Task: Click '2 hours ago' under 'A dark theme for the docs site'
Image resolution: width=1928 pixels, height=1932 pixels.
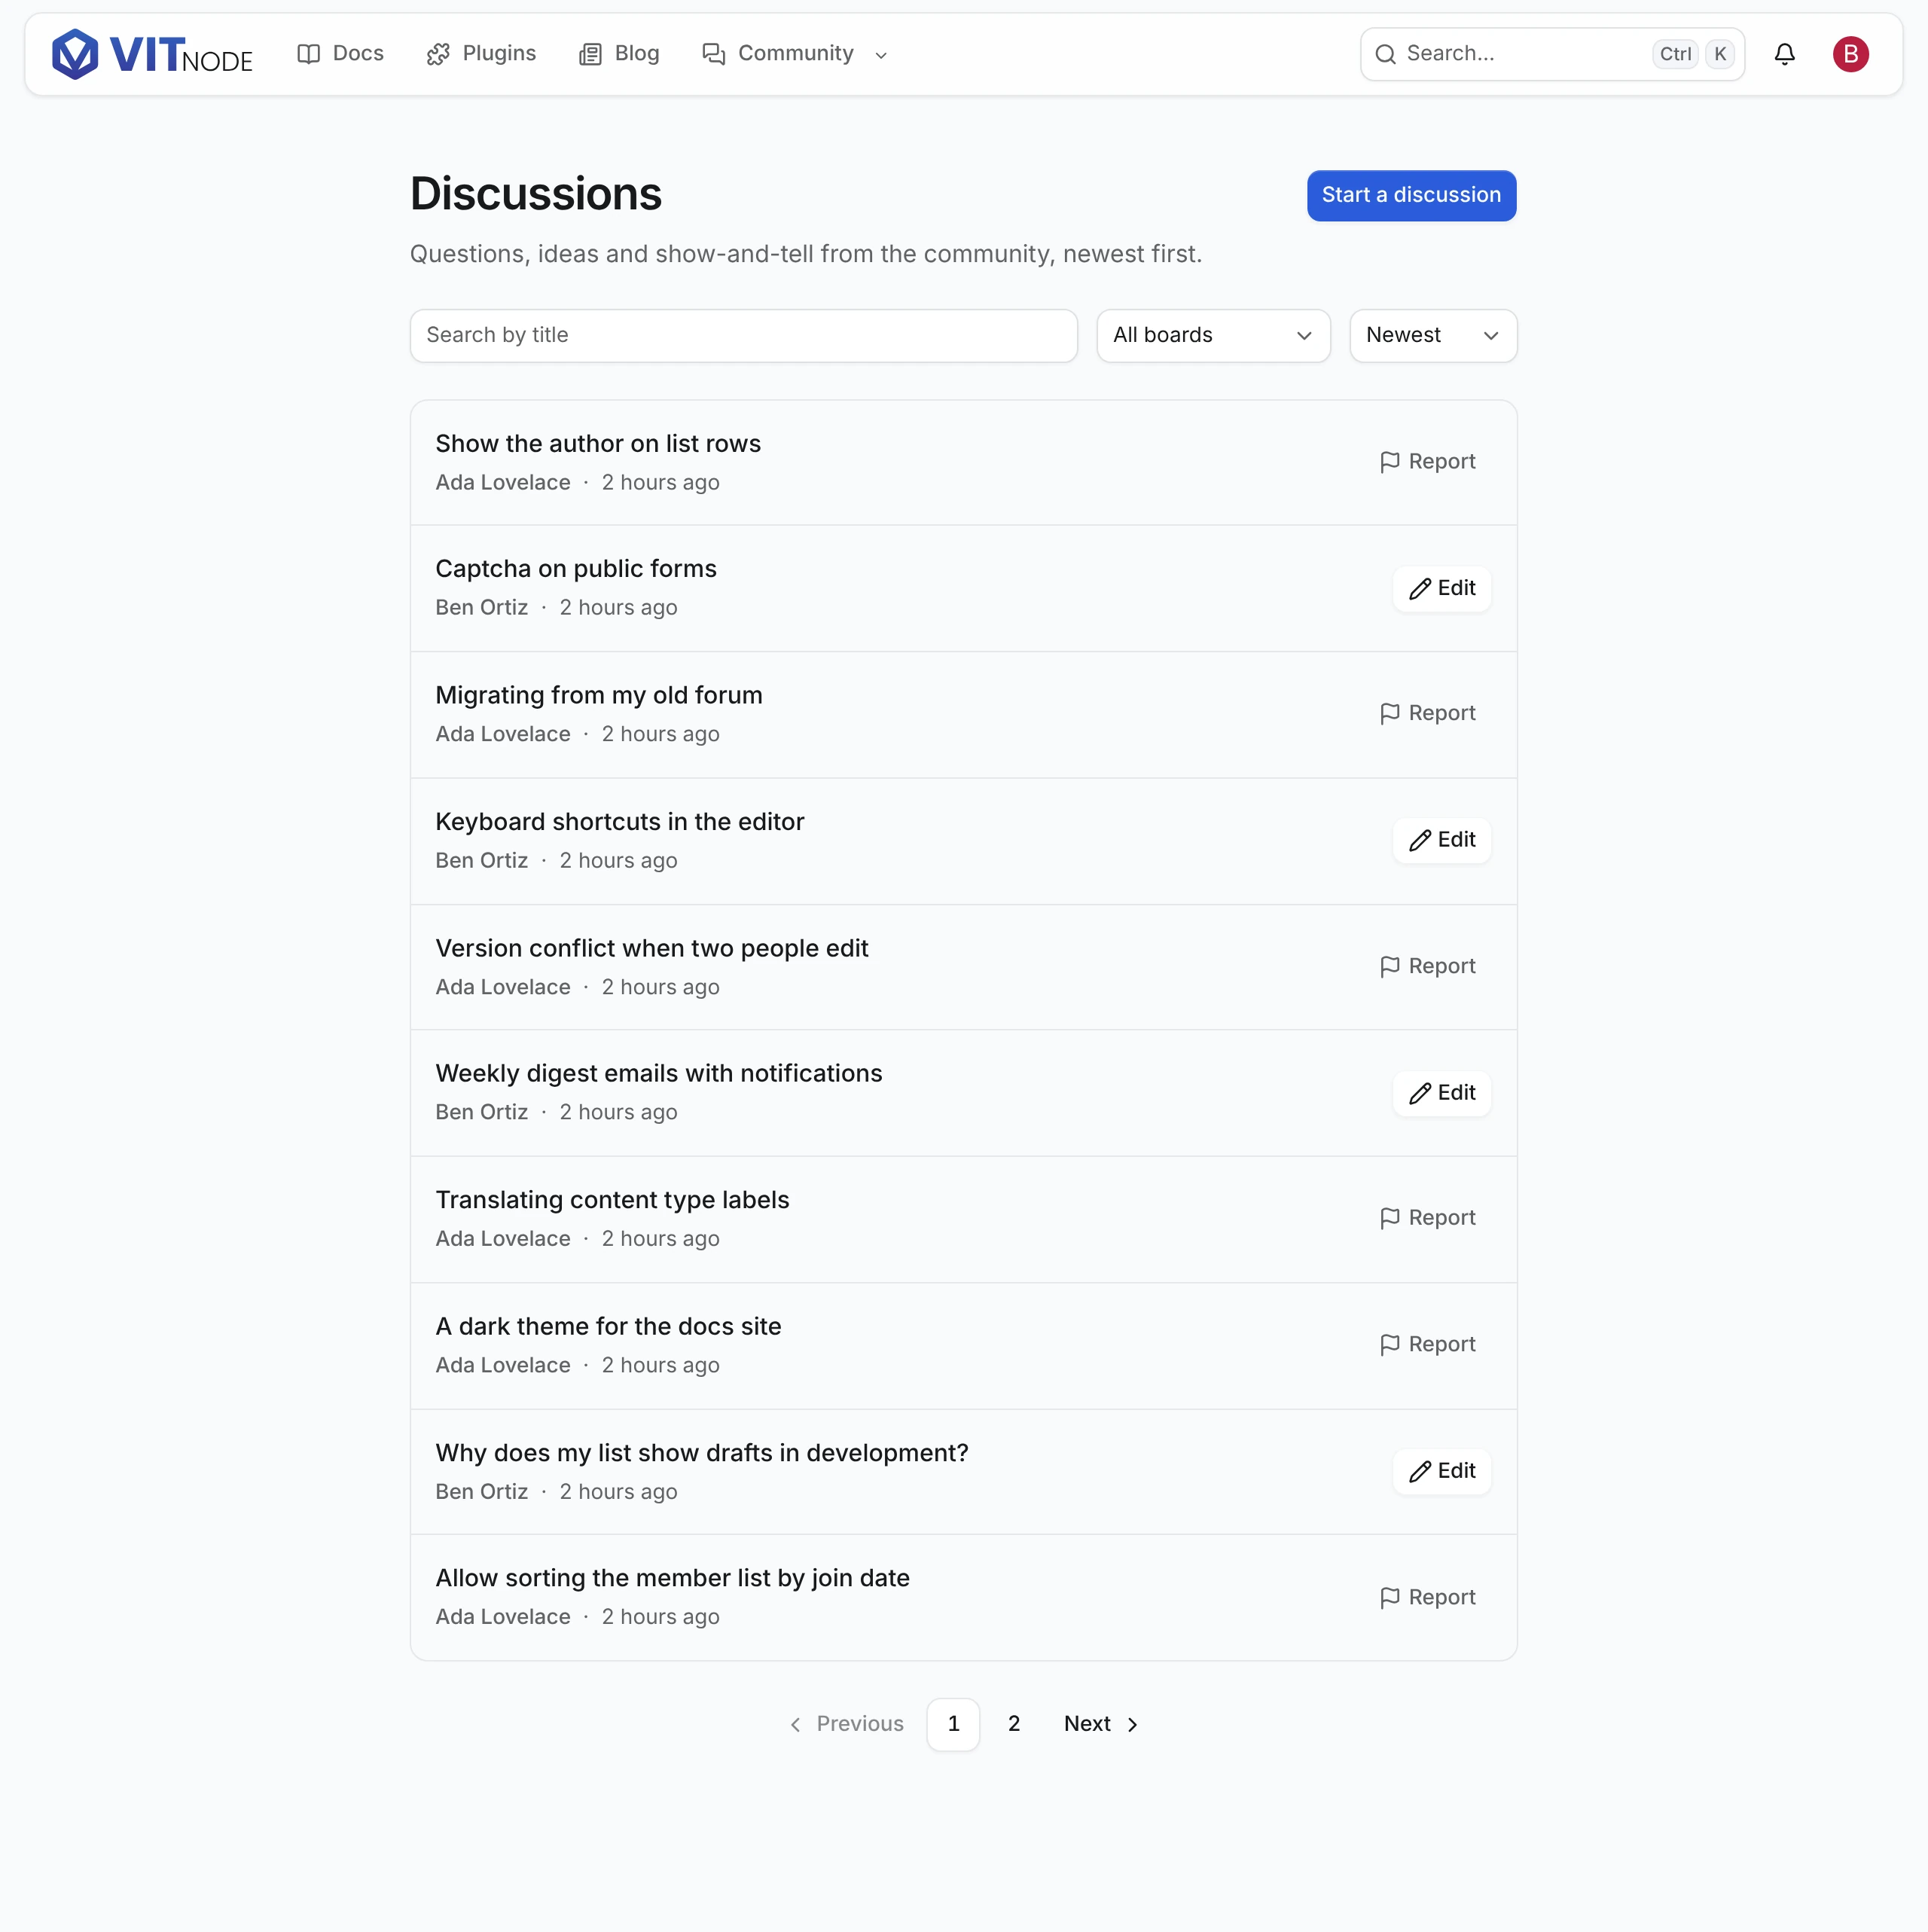Action: (x=660, y=1365)
